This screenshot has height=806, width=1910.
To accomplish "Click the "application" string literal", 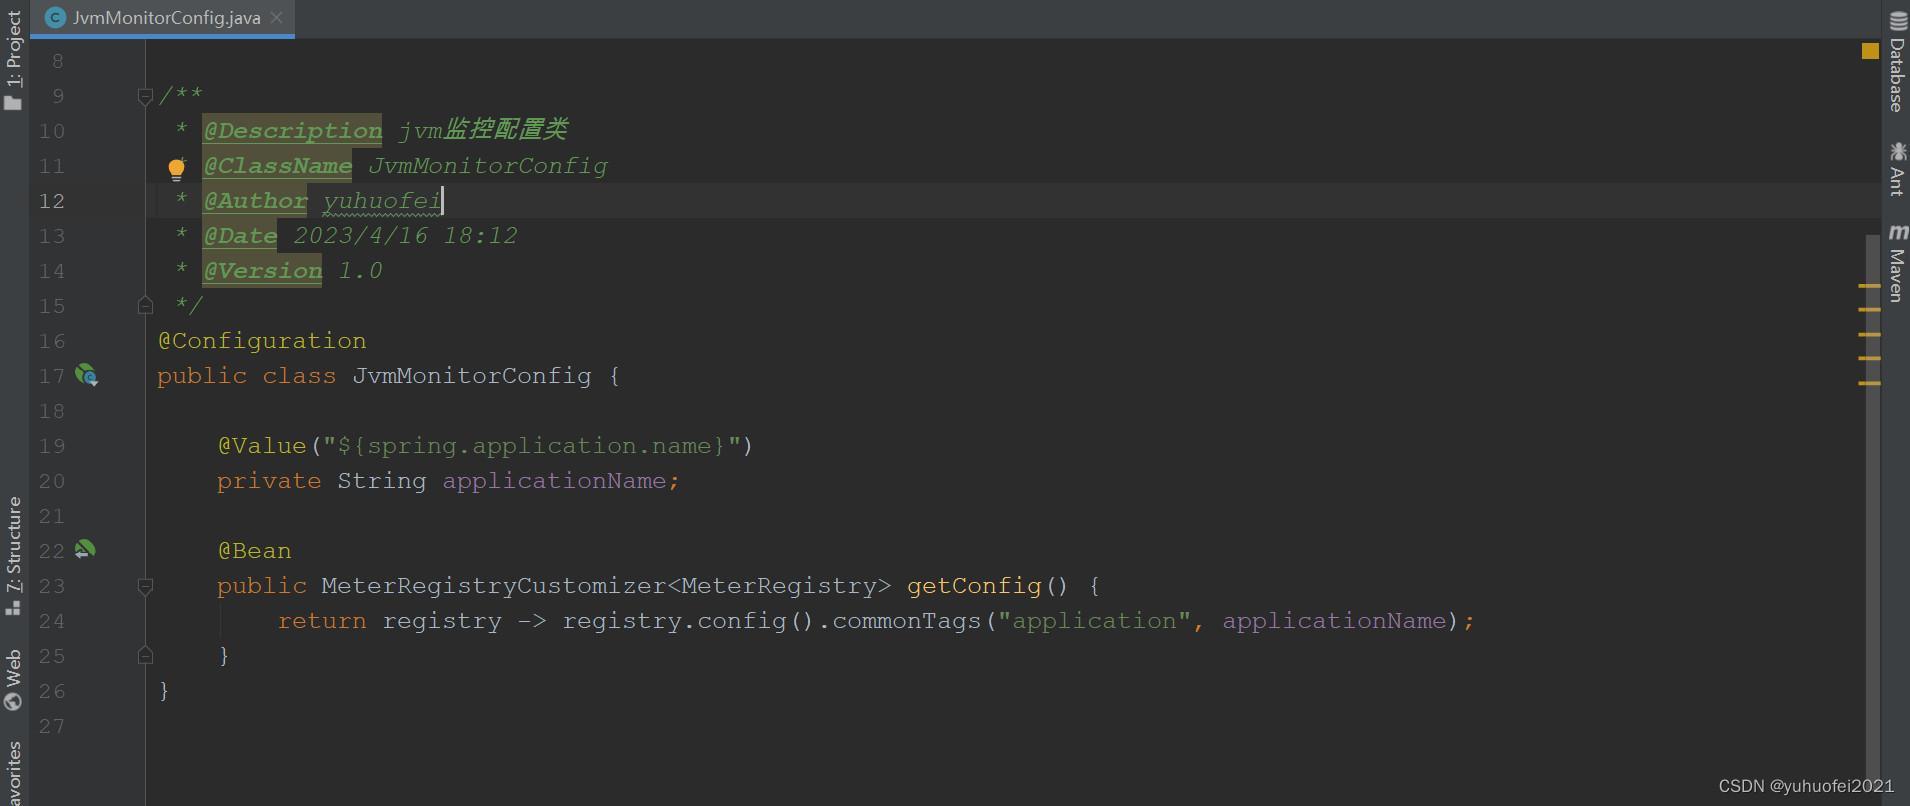I will tap(1094, 621).
